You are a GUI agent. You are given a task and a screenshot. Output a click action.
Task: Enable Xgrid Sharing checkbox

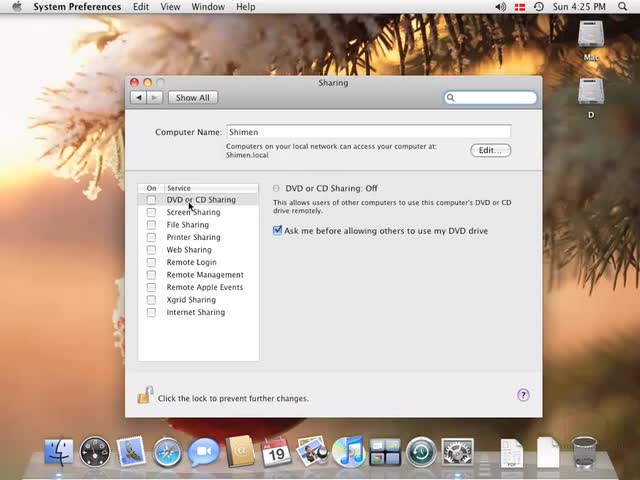[x=151, y=300]
